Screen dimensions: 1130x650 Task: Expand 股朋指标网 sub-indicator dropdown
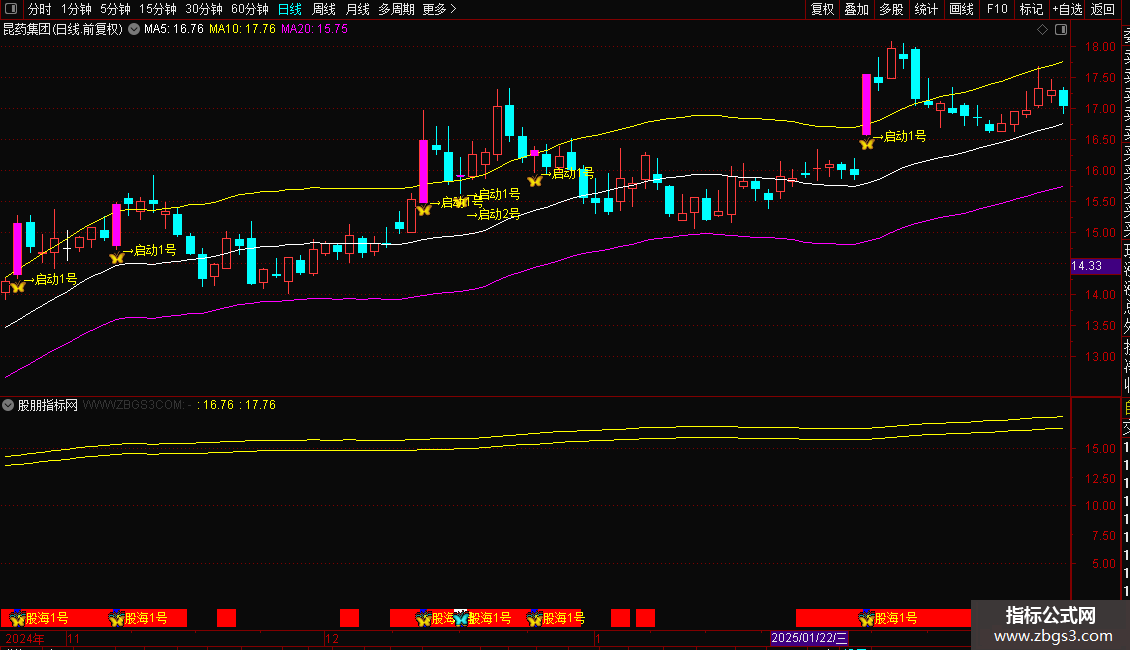[8, 406]
